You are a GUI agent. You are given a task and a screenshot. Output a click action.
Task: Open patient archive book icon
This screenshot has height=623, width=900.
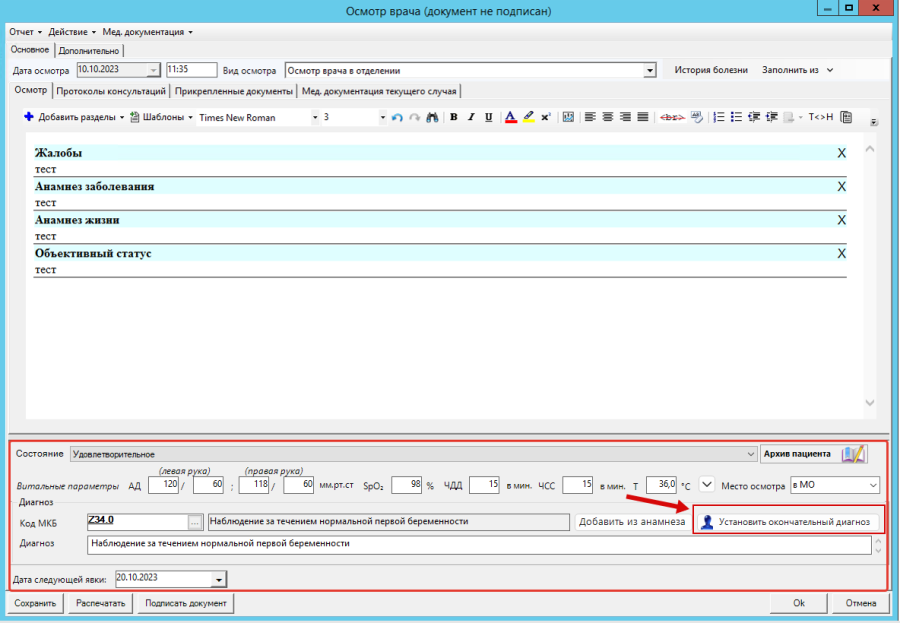coord(854,454)
